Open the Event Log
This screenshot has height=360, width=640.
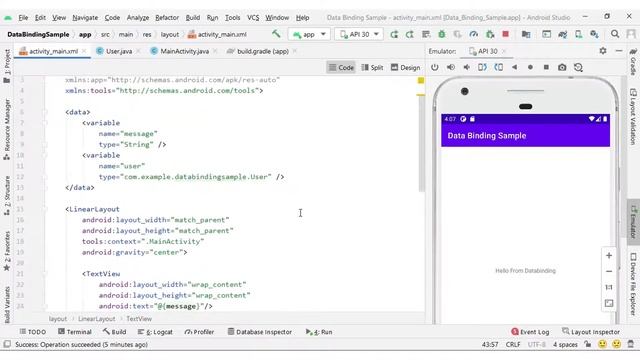click(530, 332)
